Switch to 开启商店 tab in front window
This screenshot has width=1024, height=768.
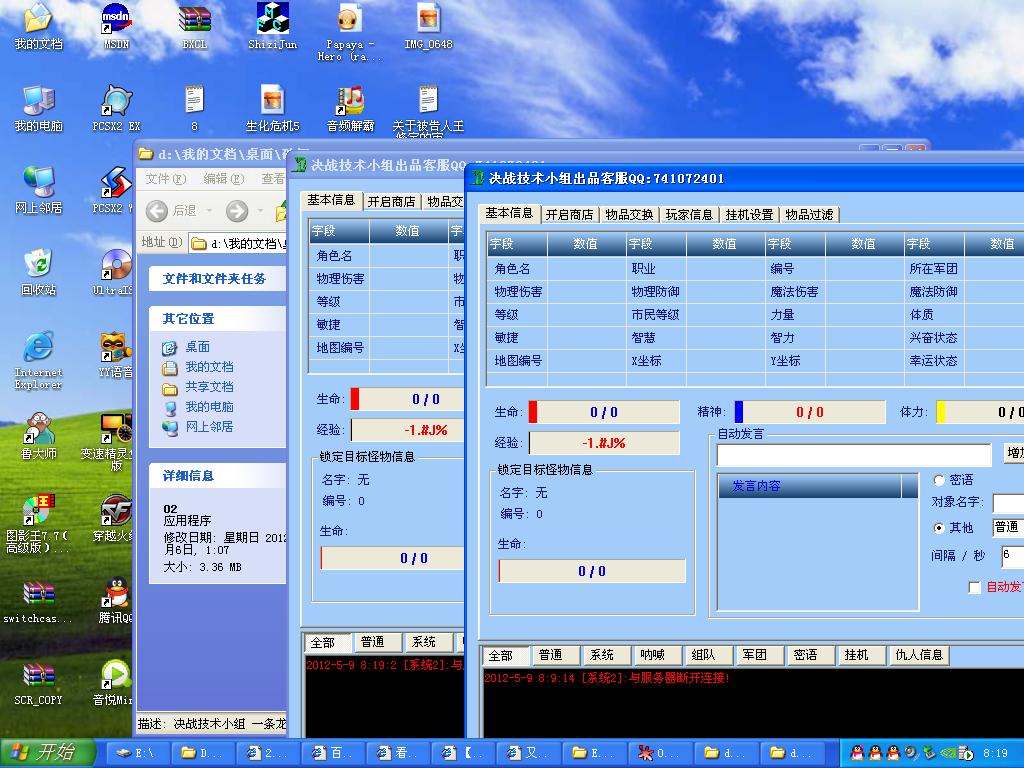(x=569, y=215)
